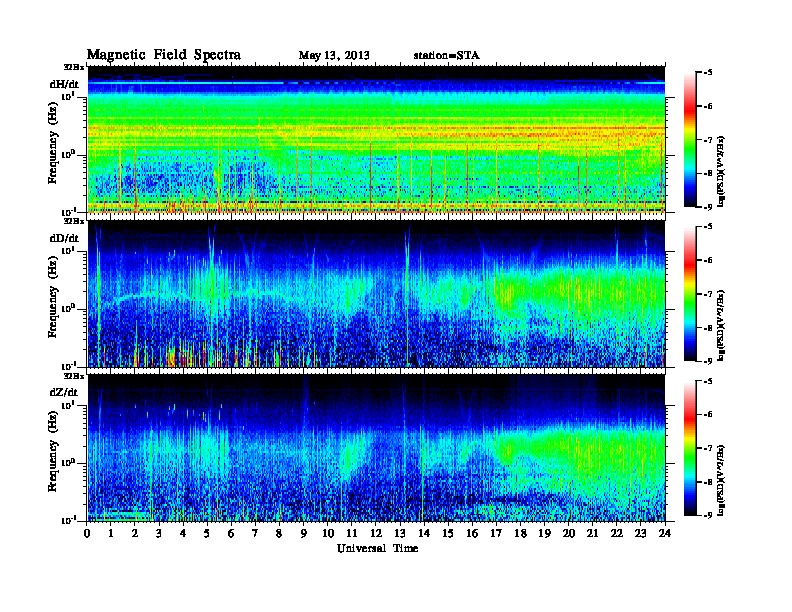Select the date 'May 13, 2013'
This screenshot has height=612, width=792.
(x=334, y=56)
